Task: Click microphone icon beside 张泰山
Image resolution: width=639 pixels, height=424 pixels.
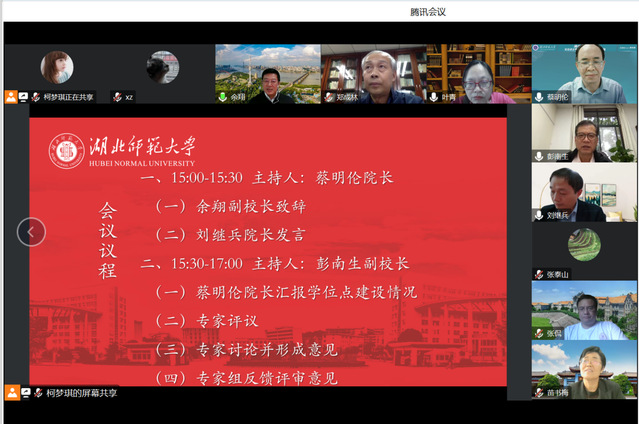Action: [x=539, y=274]
